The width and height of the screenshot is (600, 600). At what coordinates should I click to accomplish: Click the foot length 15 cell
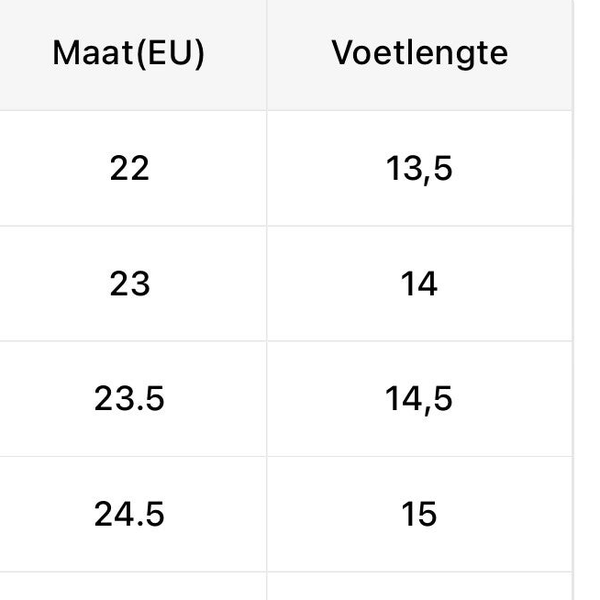[419, 514]
